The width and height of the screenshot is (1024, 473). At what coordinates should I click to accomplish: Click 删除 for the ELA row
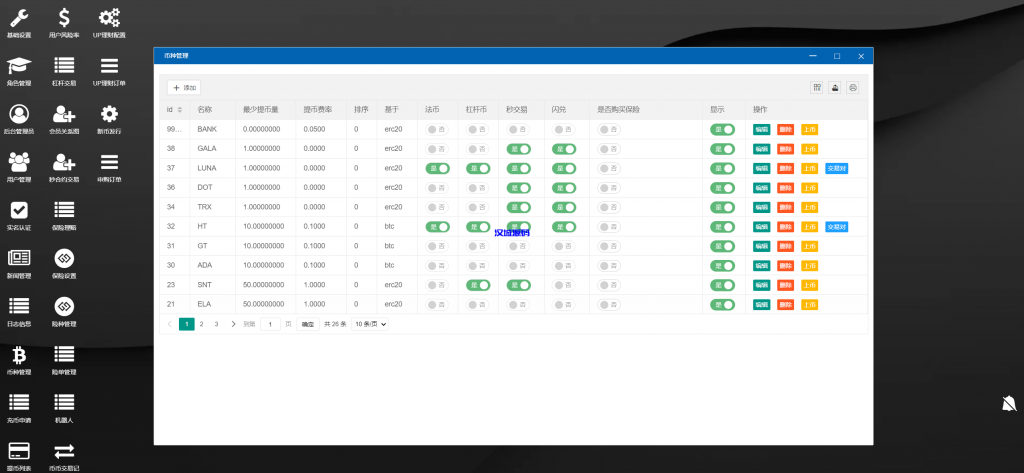[786, 305]
